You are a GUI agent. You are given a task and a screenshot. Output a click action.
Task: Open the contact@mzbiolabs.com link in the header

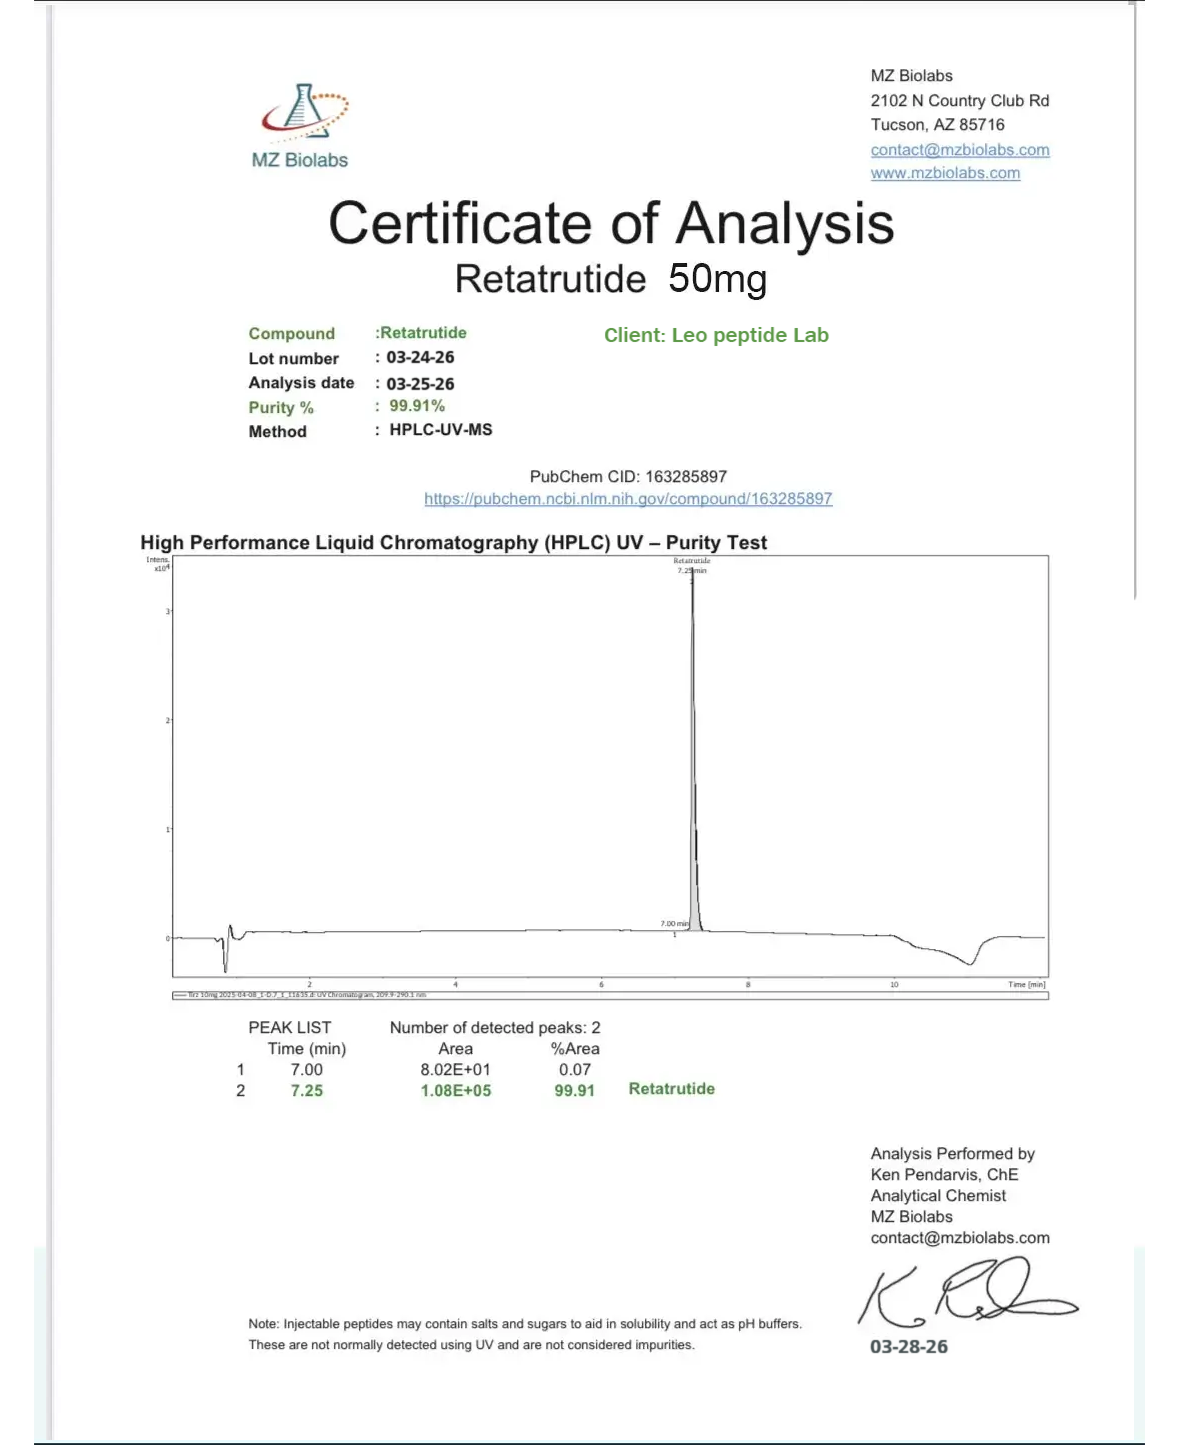(x=960, y=149)
